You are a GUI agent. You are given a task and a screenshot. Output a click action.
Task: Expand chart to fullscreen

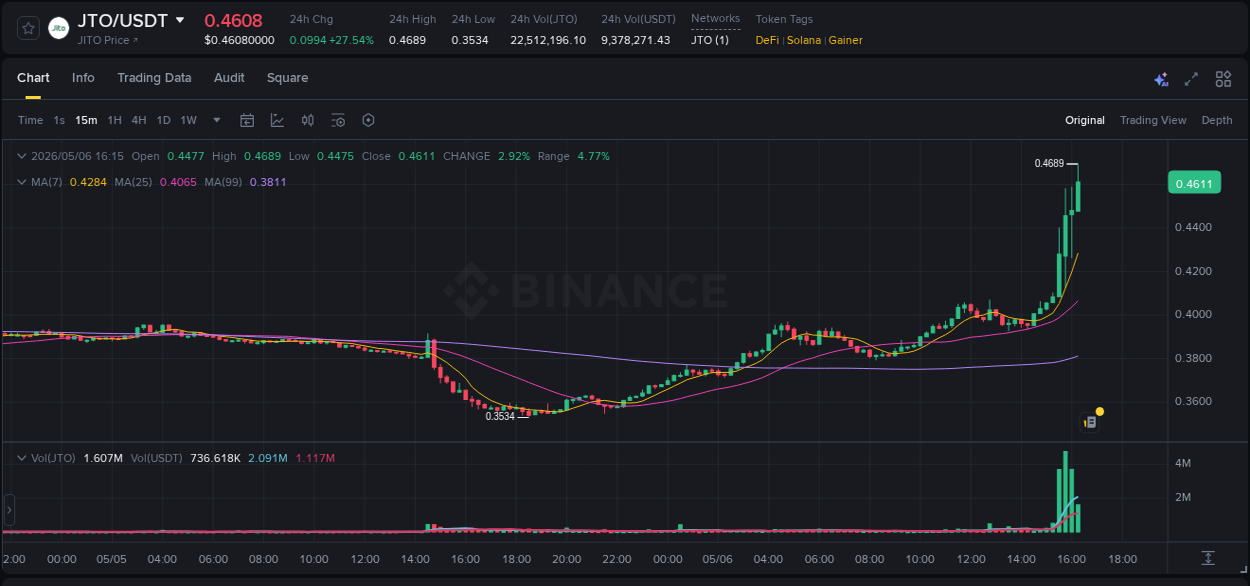1191,79
